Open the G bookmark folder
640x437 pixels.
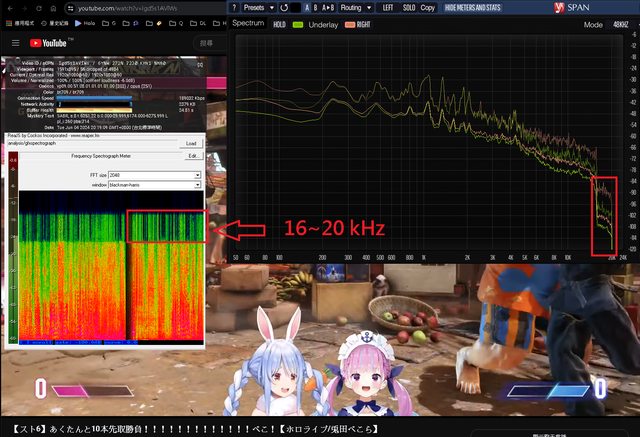pyautogui.click(x=109, y=23)
